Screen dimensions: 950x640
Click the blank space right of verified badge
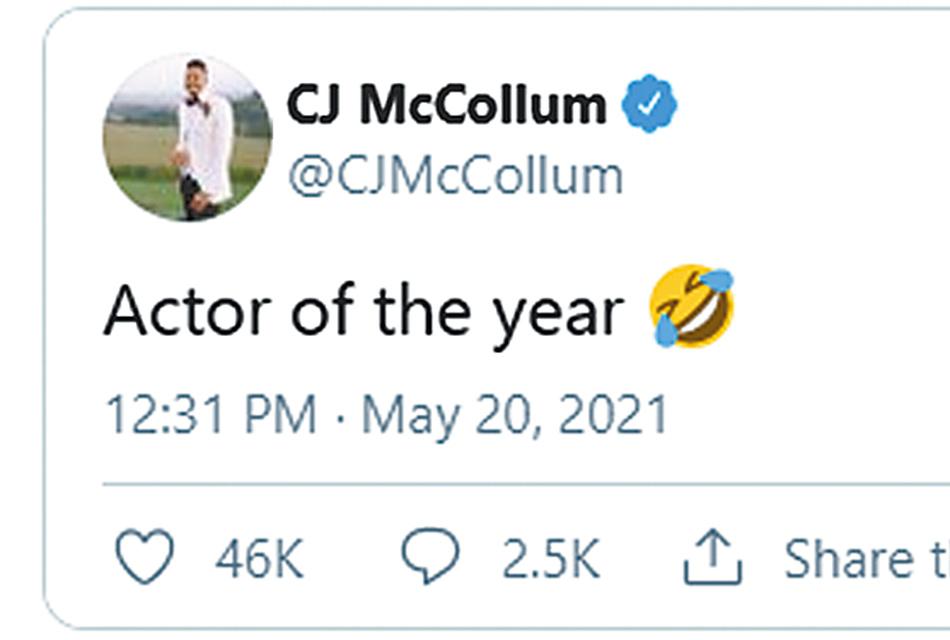click(812, 104)
